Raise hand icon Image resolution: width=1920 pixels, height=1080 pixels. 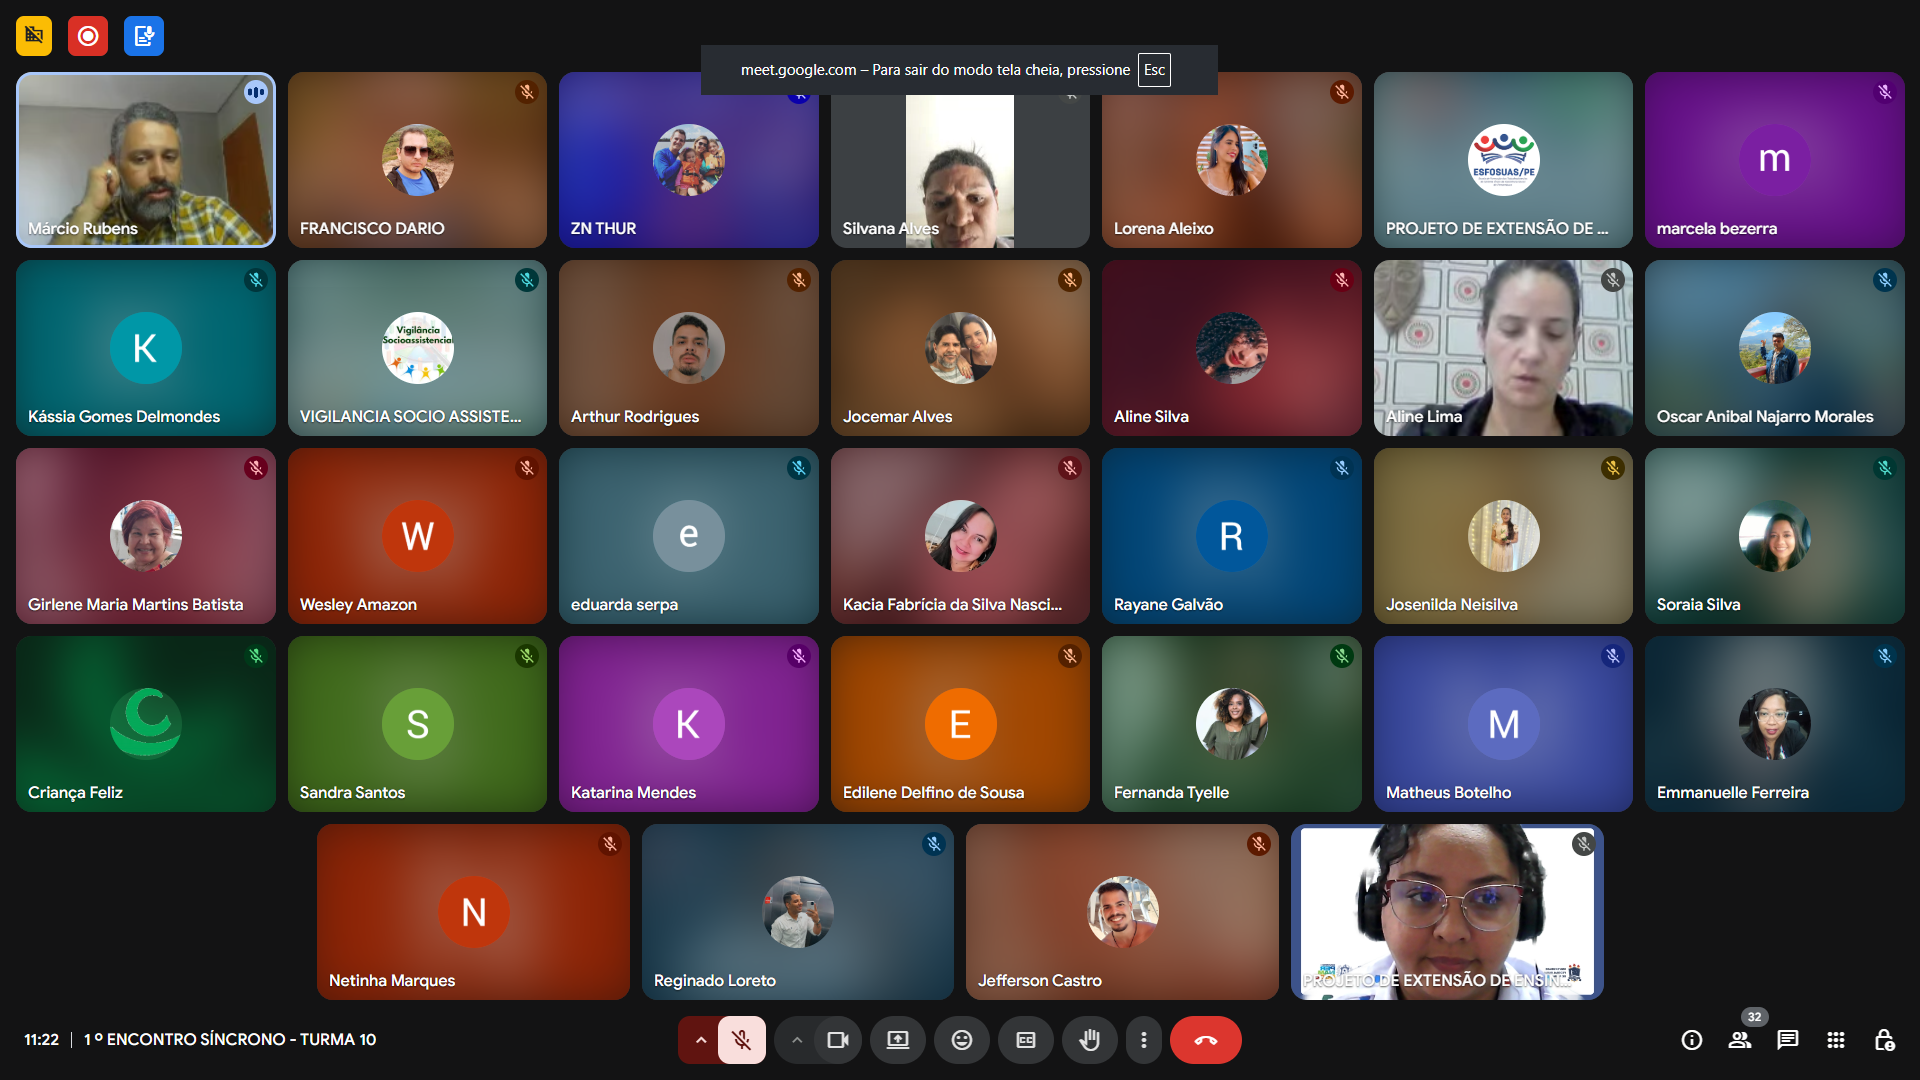1090,1040
